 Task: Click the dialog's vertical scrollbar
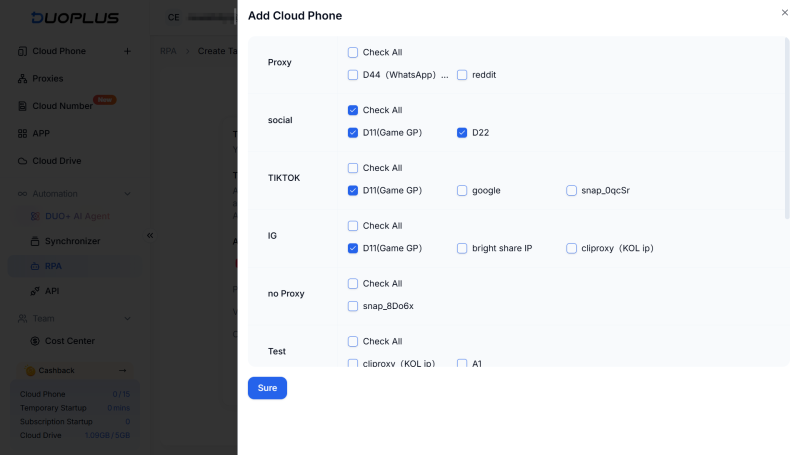787,129
